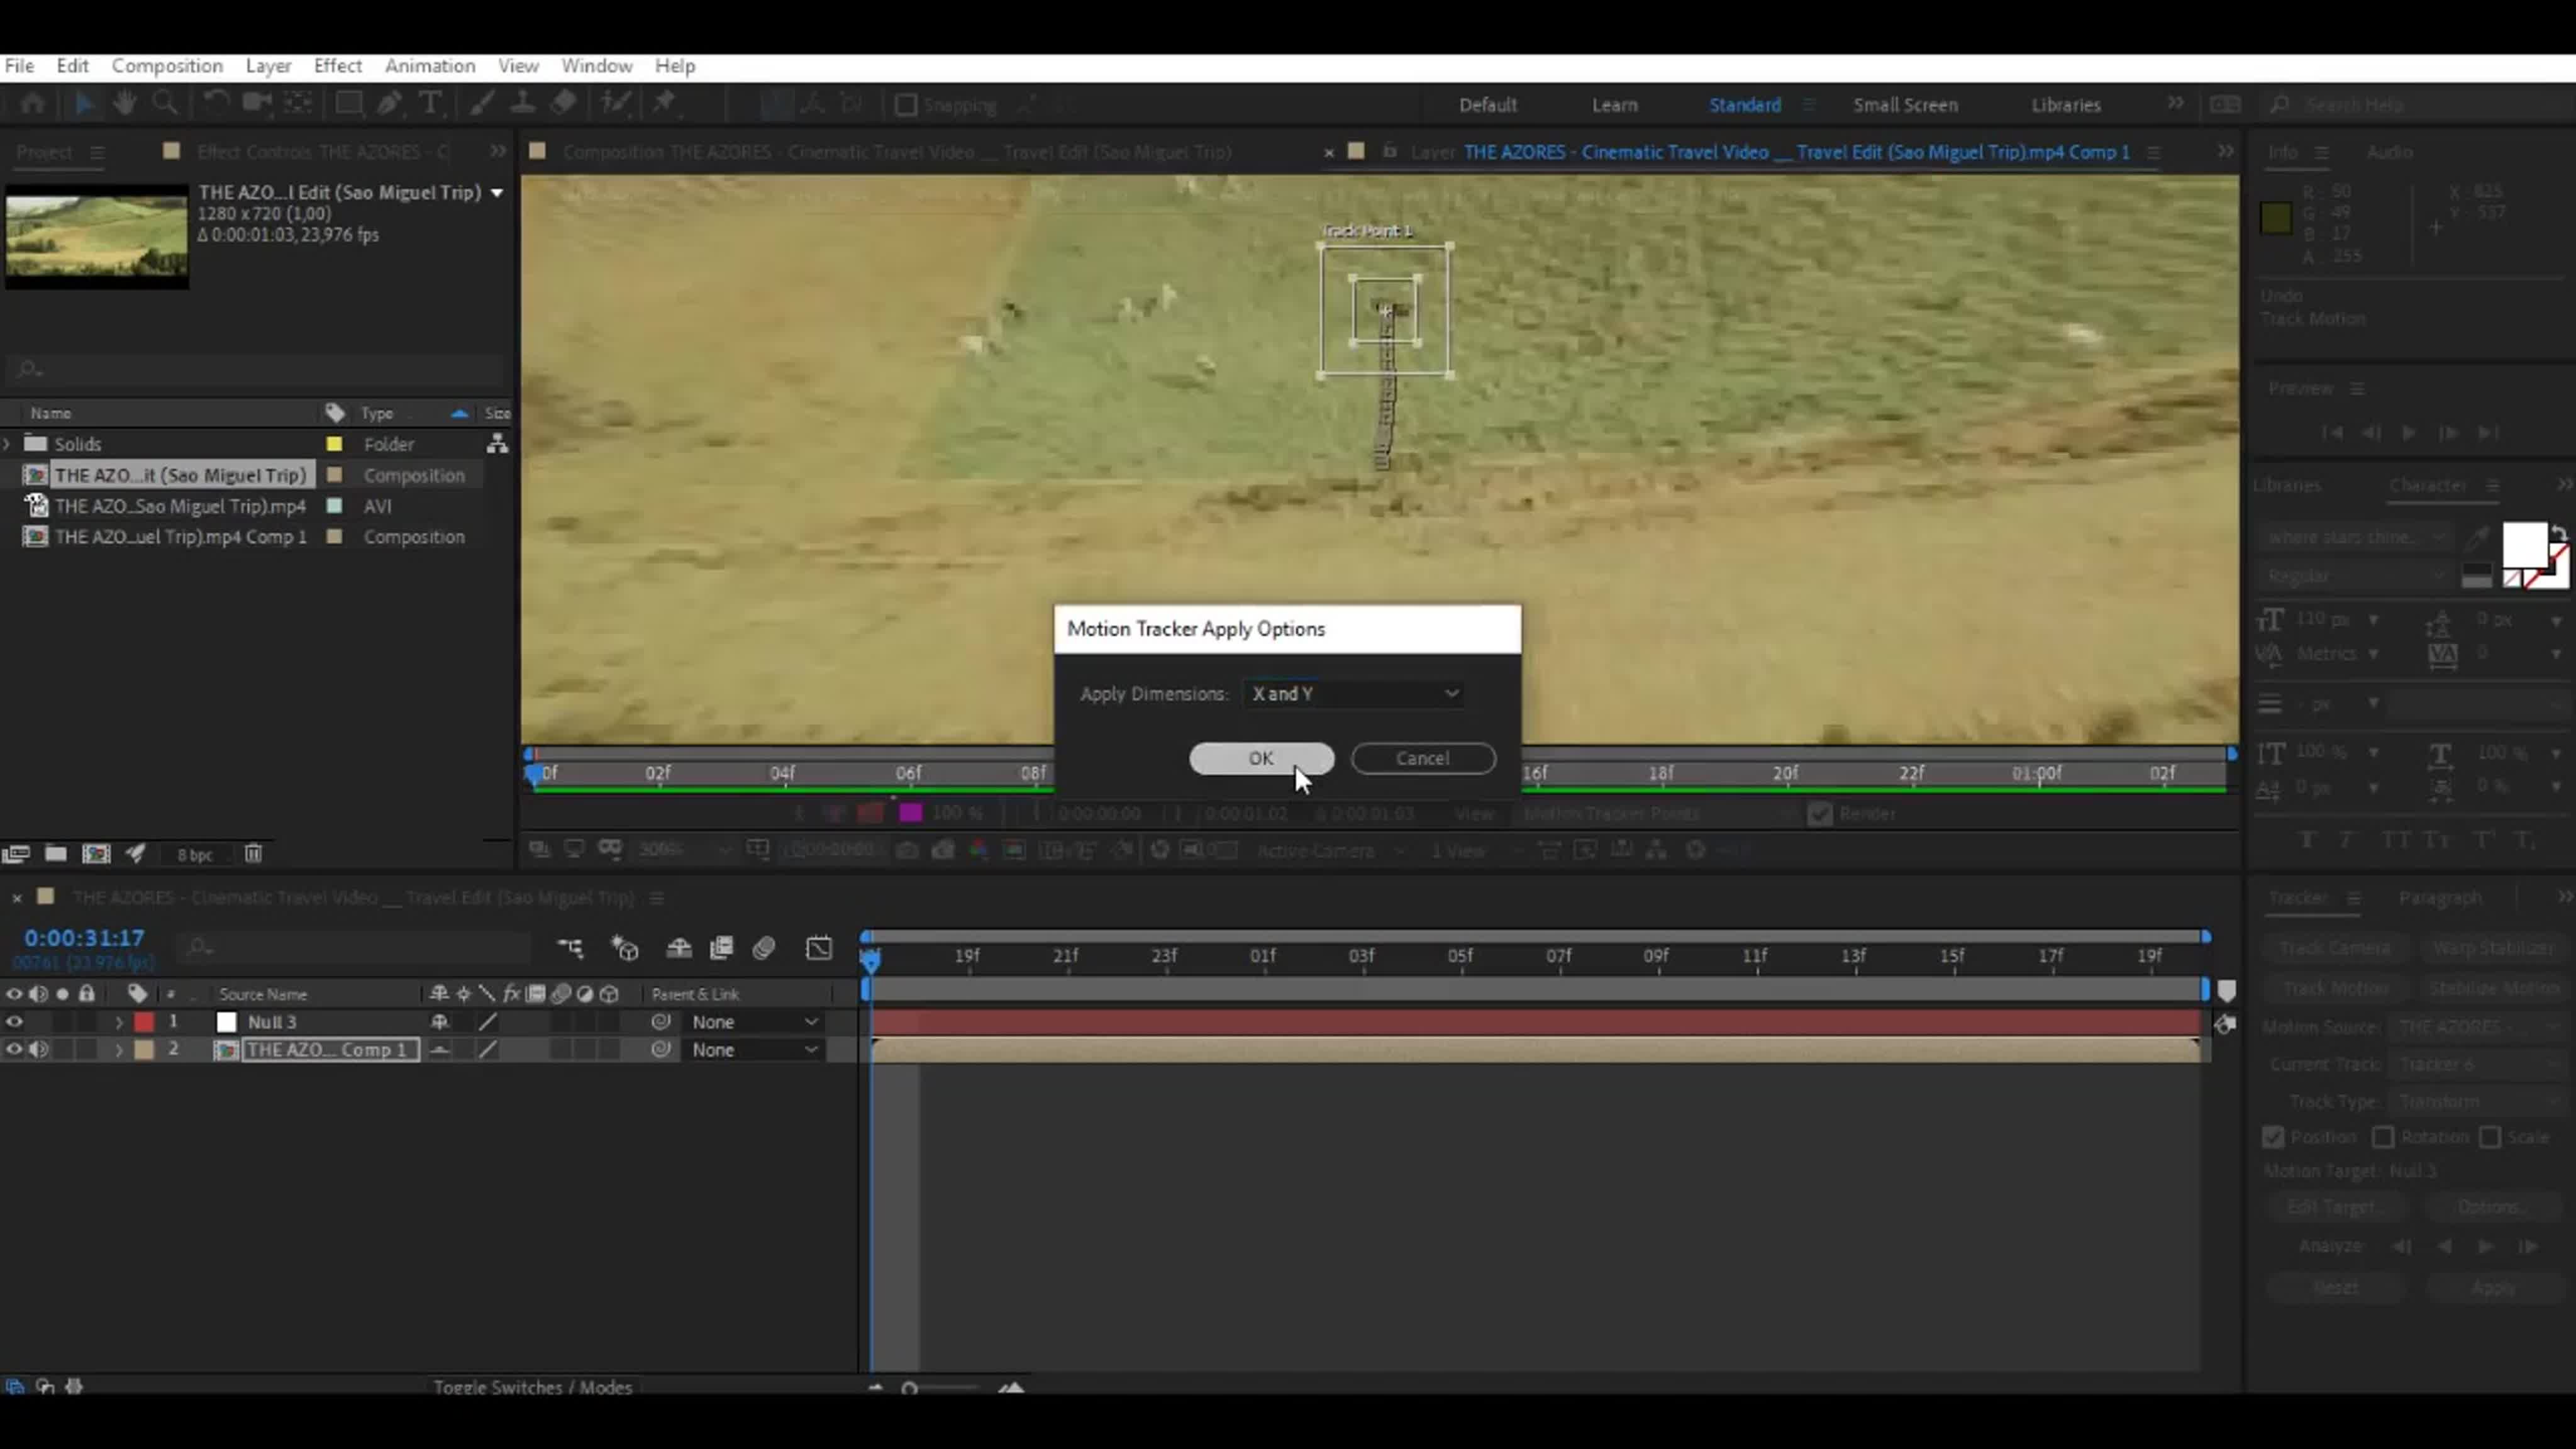Viewport: 2576px width, 1449px height.
Task: Click the red label color of Null 3
Action: coord(144,1022)
